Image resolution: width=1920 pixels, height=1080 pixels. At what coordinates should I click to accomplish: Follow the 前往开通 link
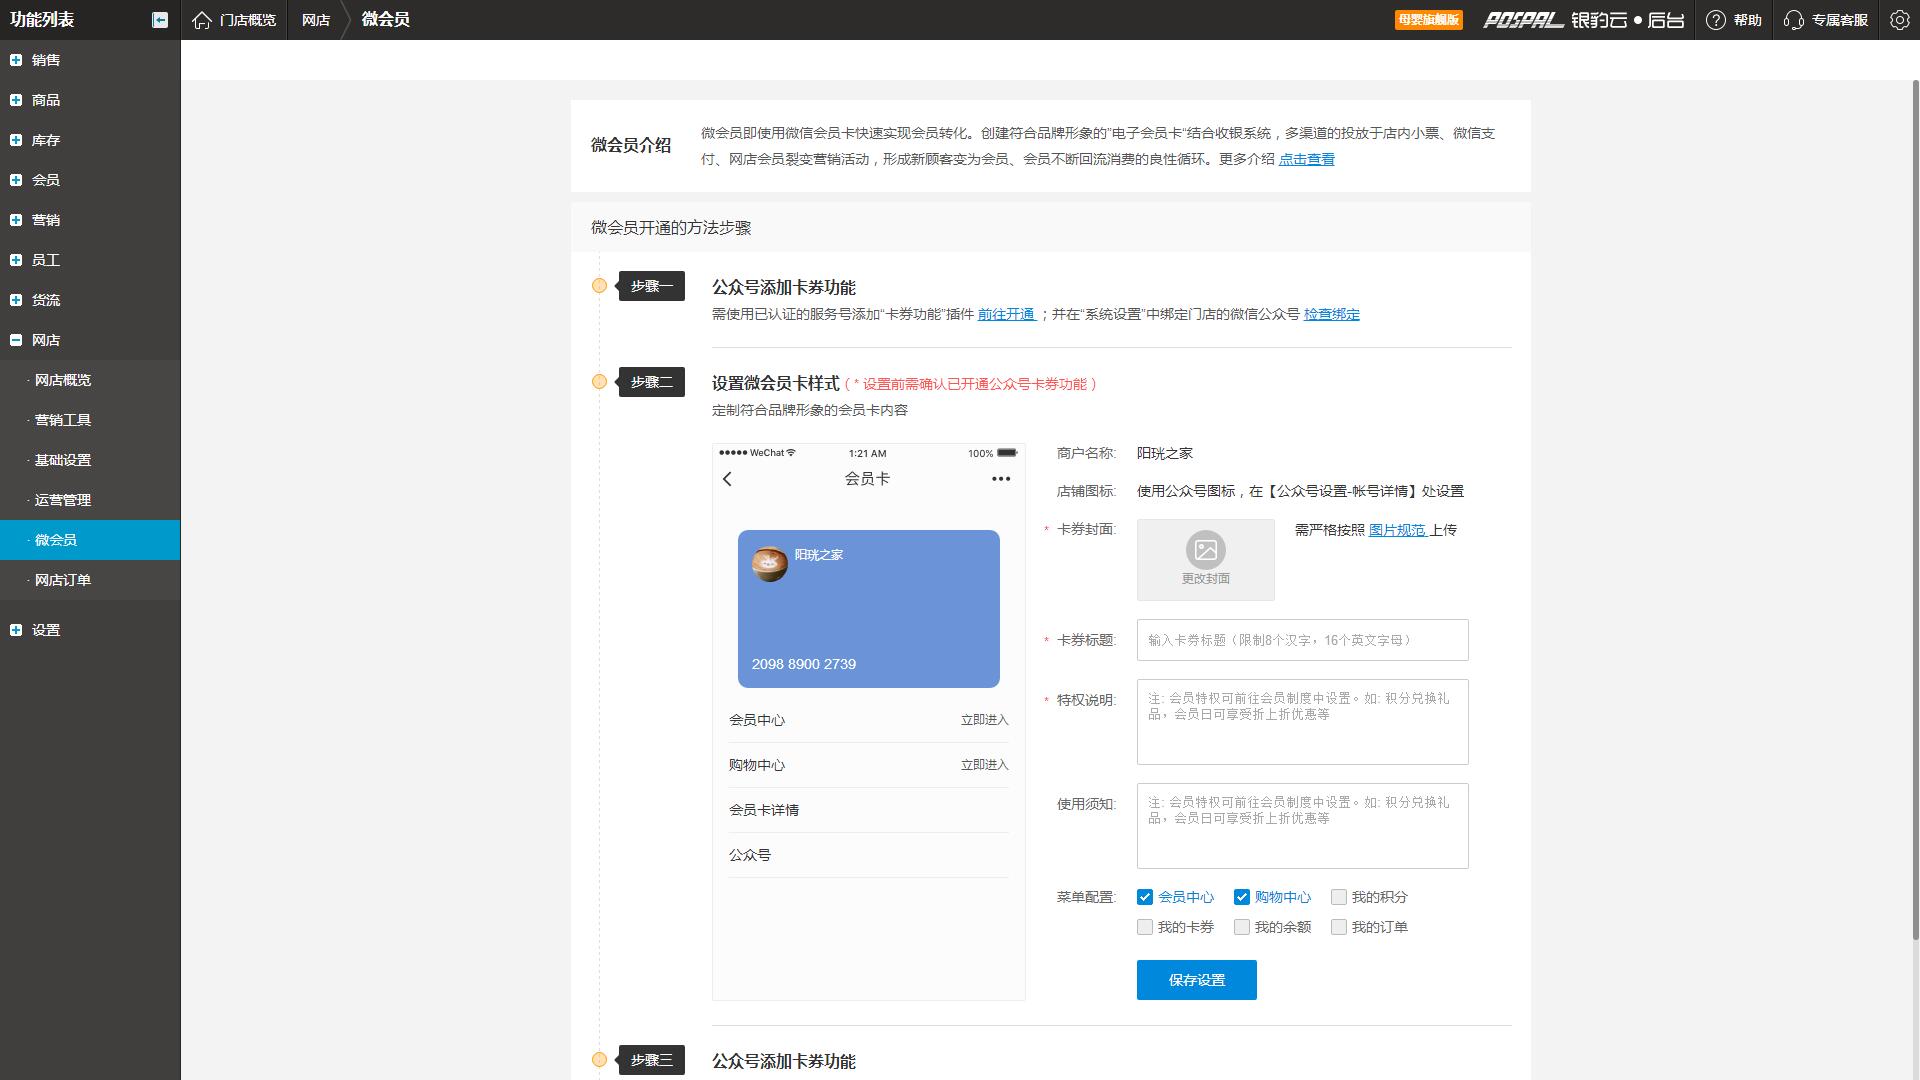point(1006,314)
